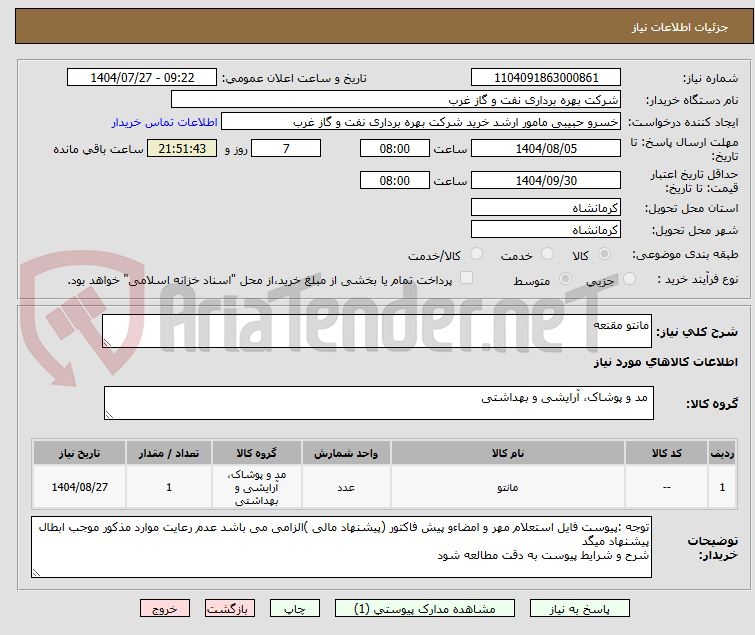Click the price validity date 1404/09/30

(546, 180)
